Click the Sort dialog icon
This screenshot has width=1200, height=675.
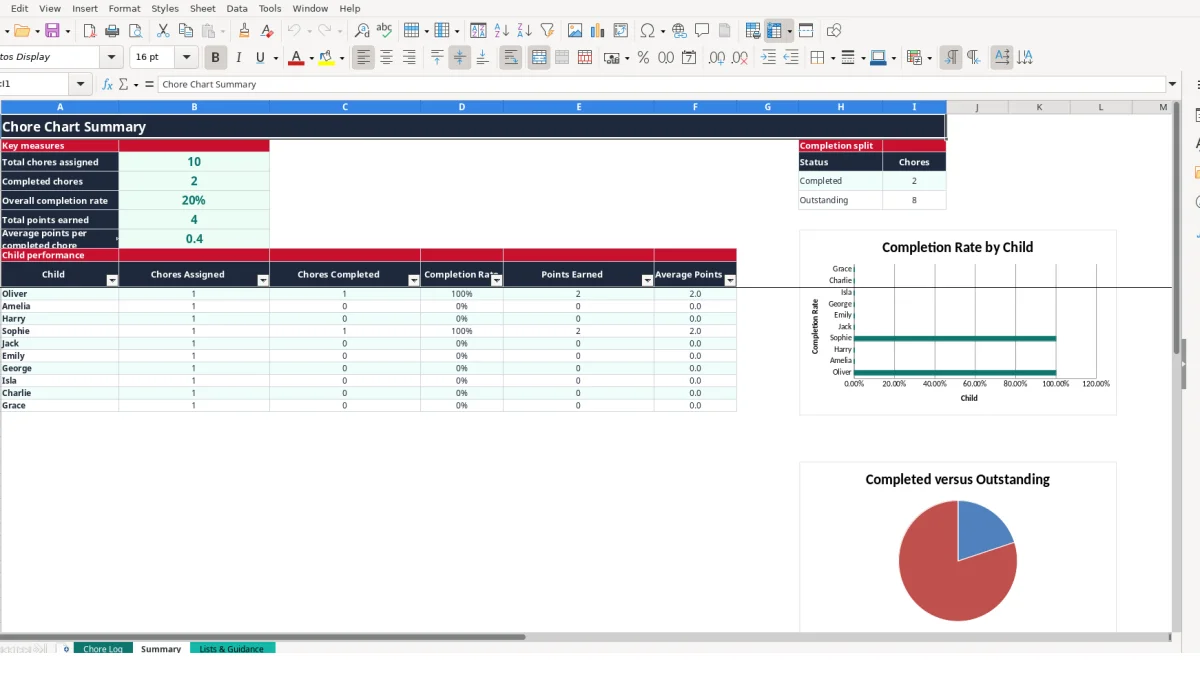(x=478, y=31)
